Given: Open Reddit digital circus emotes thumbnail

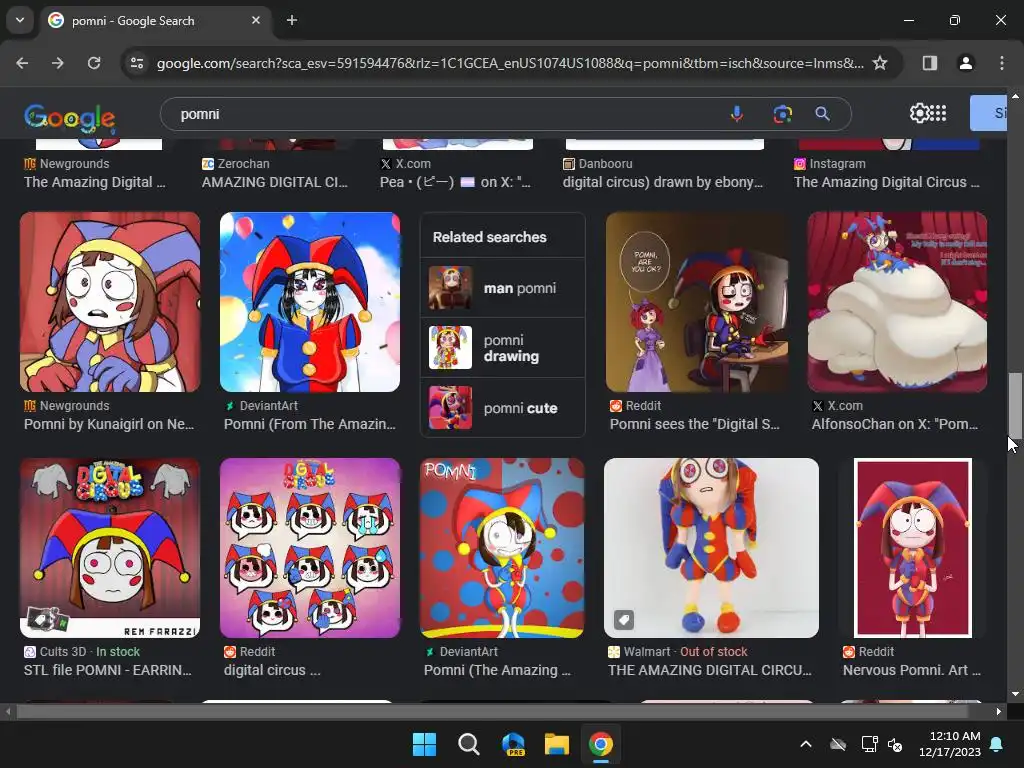Looking at the screenshot, I should pos(310,548).
